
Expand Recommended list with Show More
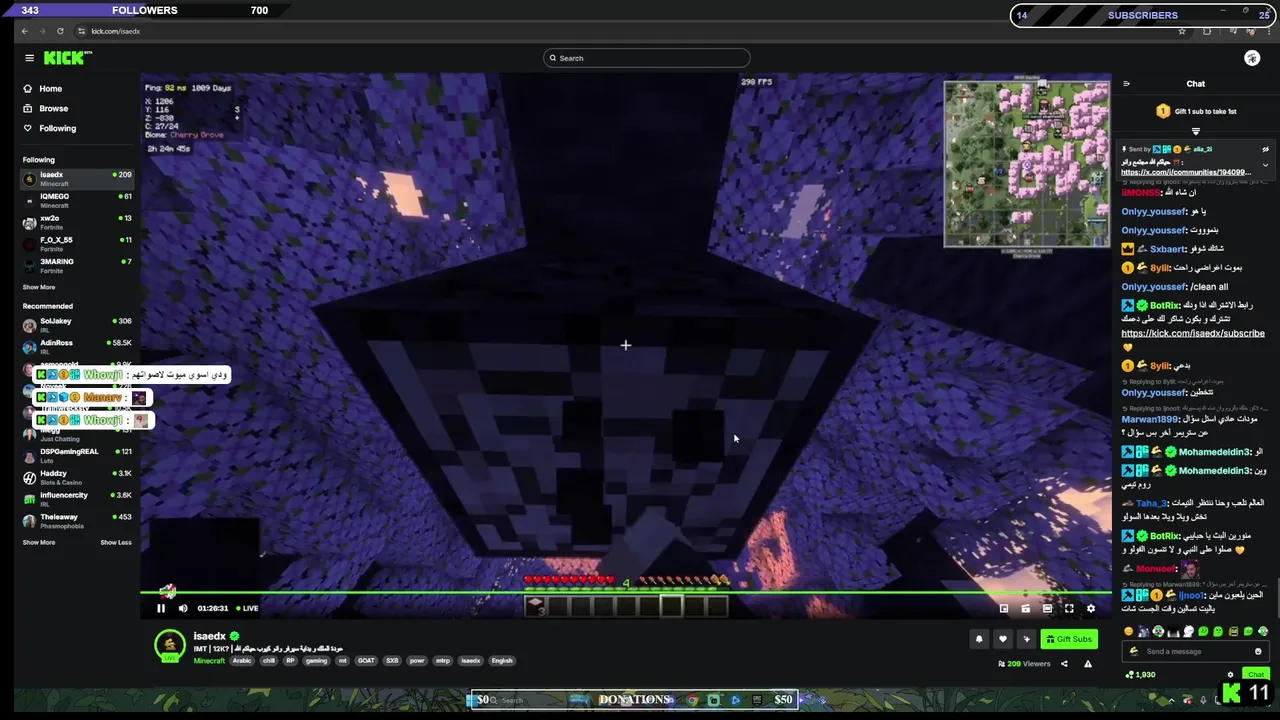coord(39,542)
